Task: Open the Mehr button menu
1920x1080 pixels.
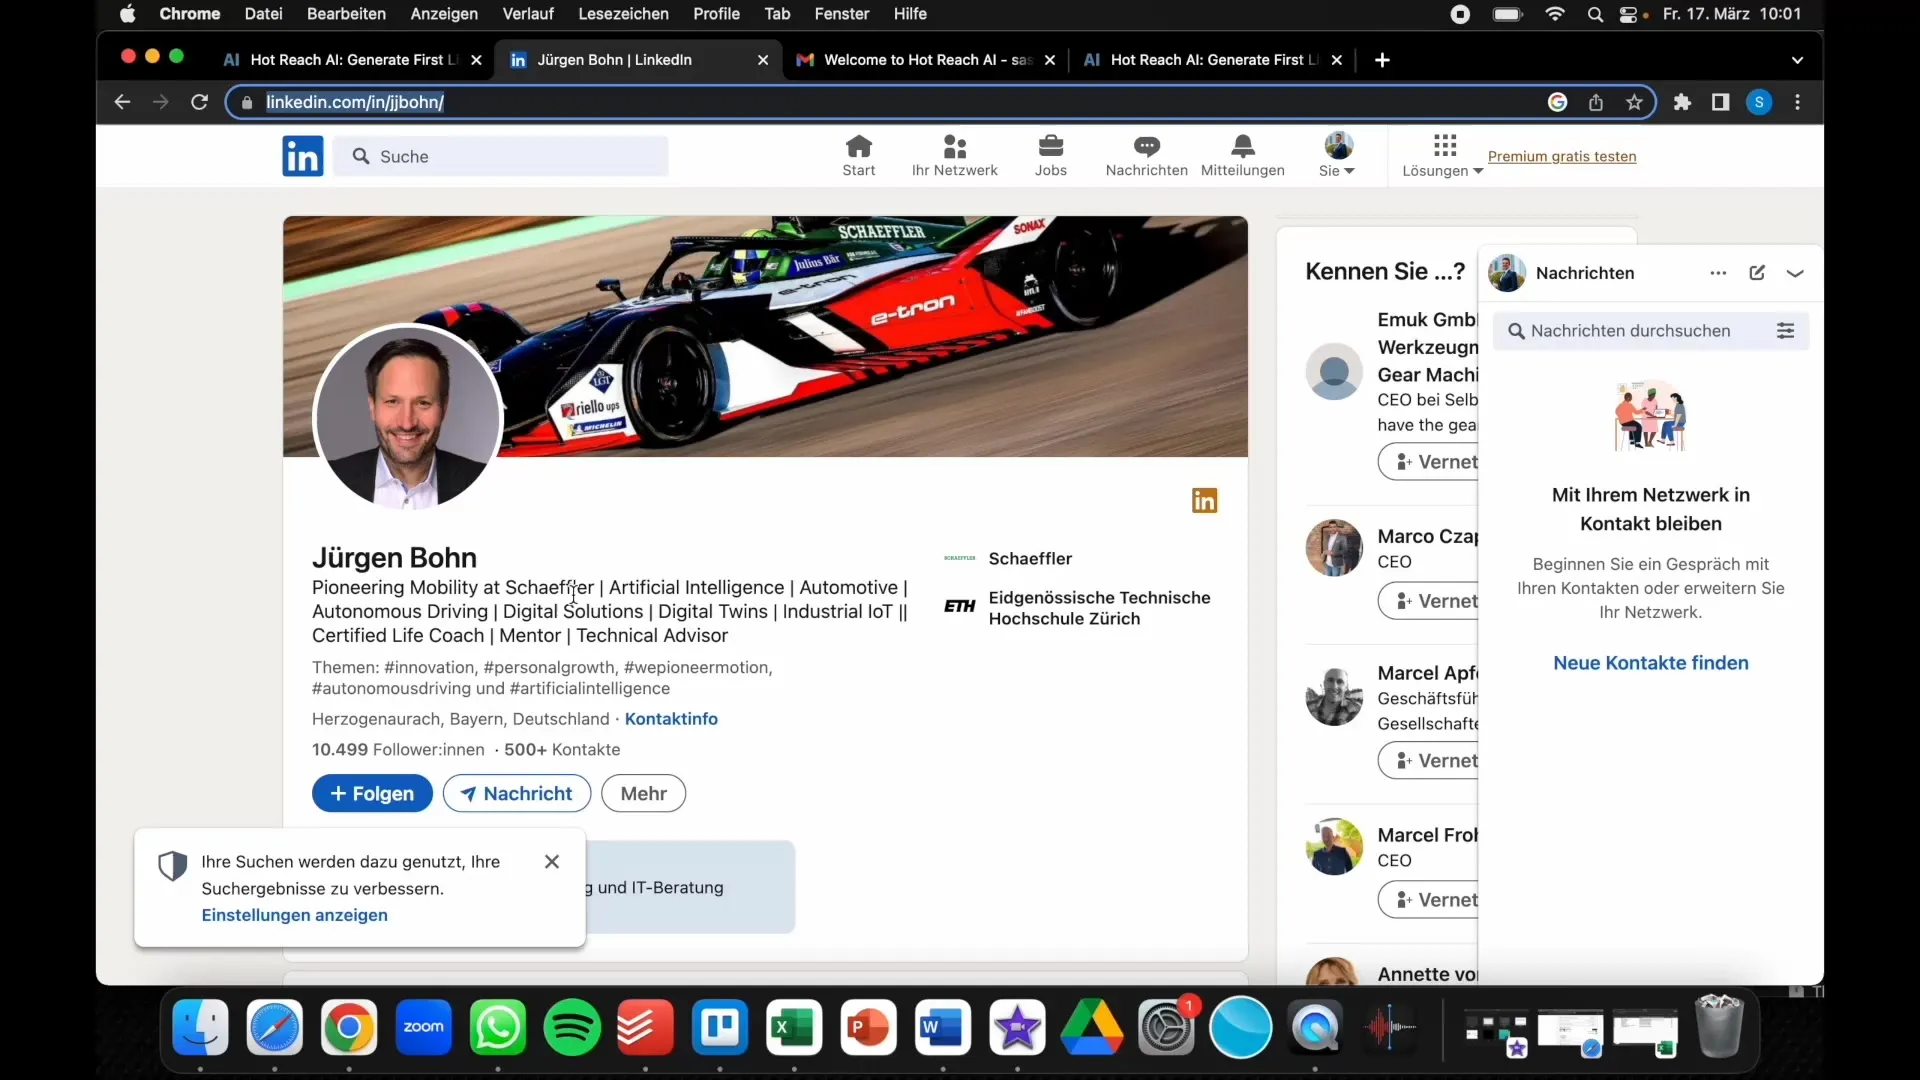Action: 643,794
